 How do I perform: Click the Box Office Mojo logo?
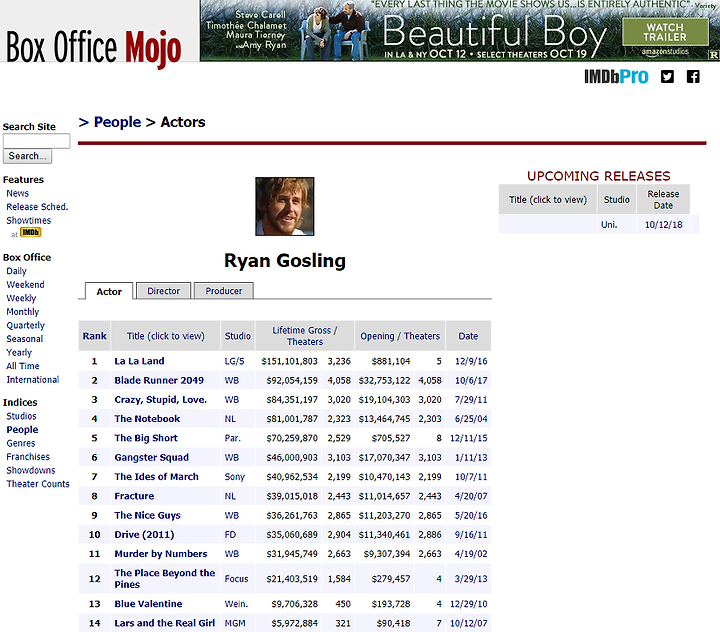coord(94,48)
